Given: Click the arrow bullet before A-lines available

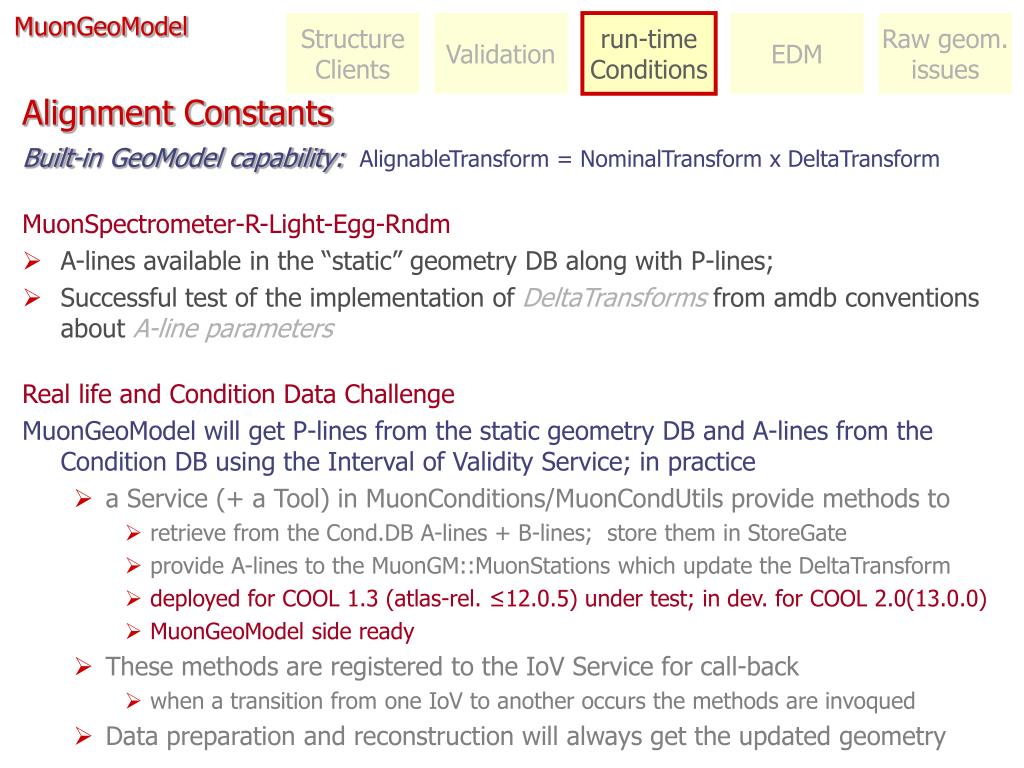Looking at the screenshot, I should (x=32, y=262).
